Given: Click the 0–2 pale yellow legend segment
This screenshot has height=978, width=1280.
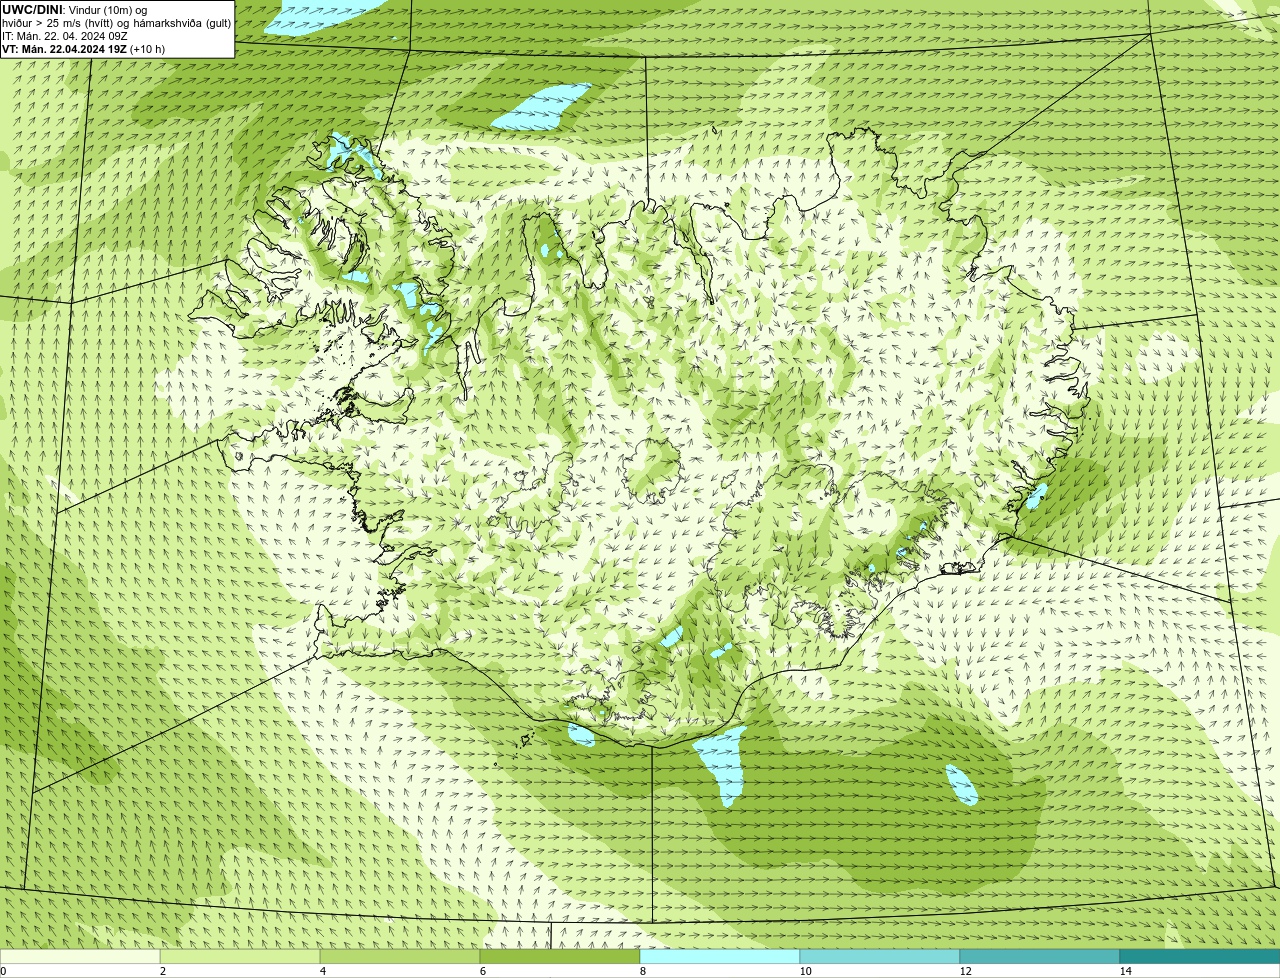Looking at the screenshot, I should [80, 956].
